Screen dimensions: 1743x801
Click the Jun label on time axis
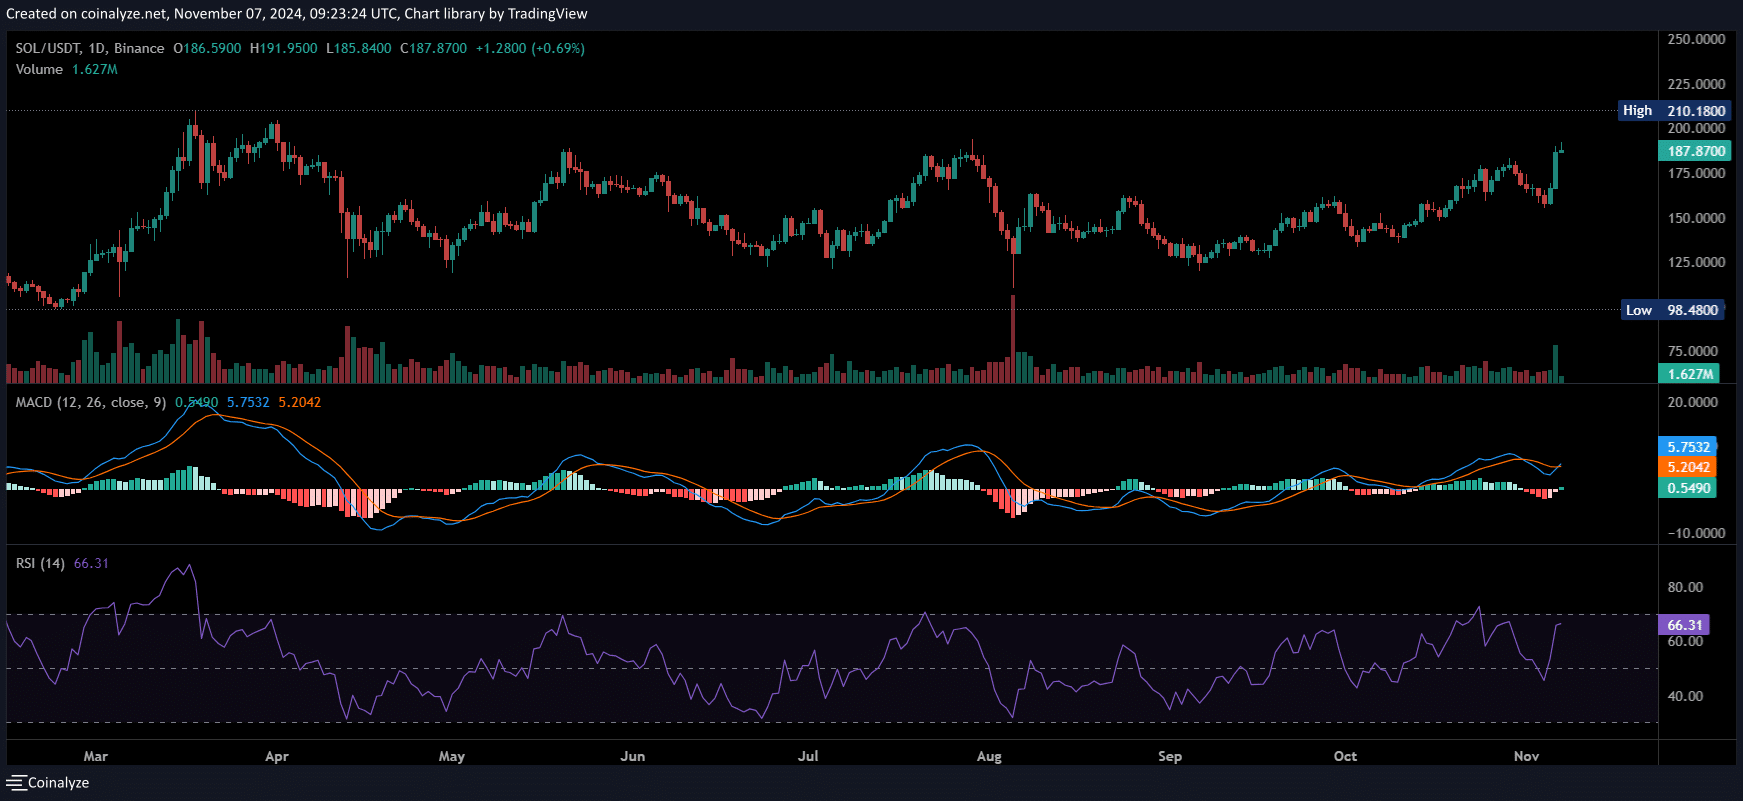click(x=633, y=756)
